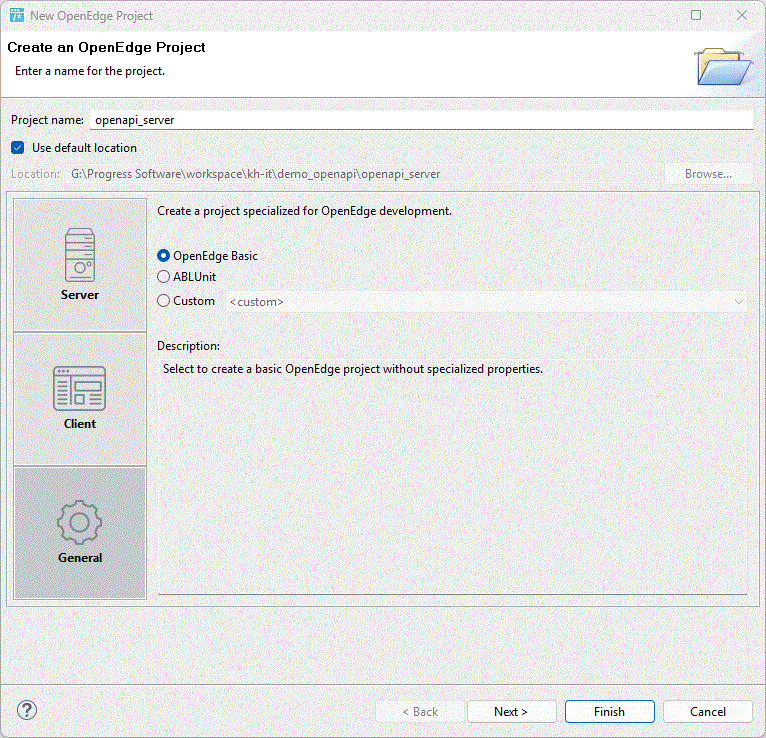
Task: Click into the Project name field
Action: [x=422, y=120]
